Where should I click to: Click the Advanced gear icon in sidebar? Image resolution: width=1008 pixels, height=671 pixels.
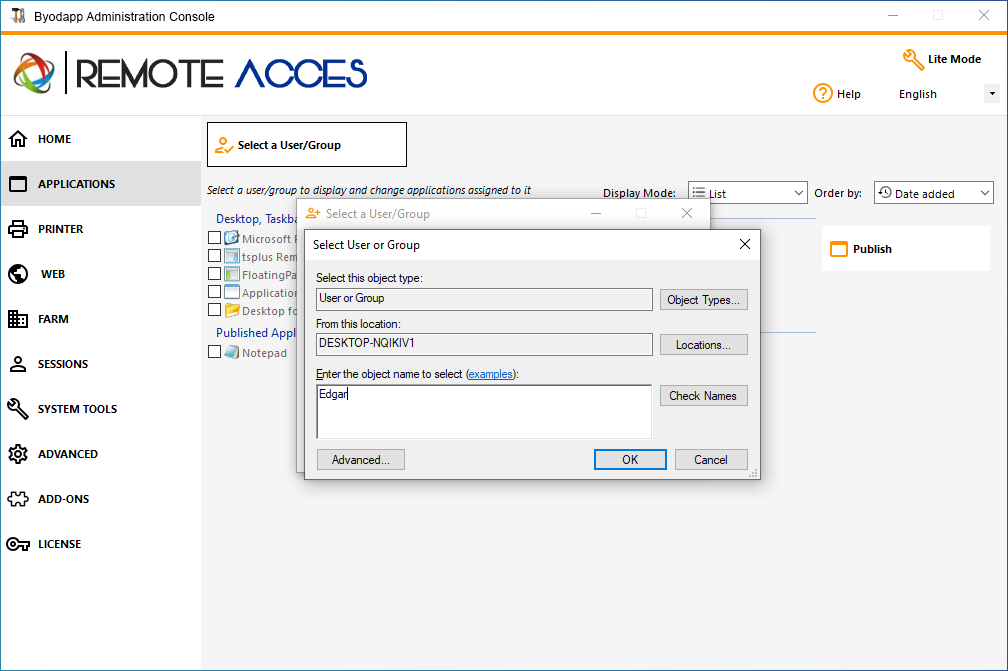click(18, 454)
